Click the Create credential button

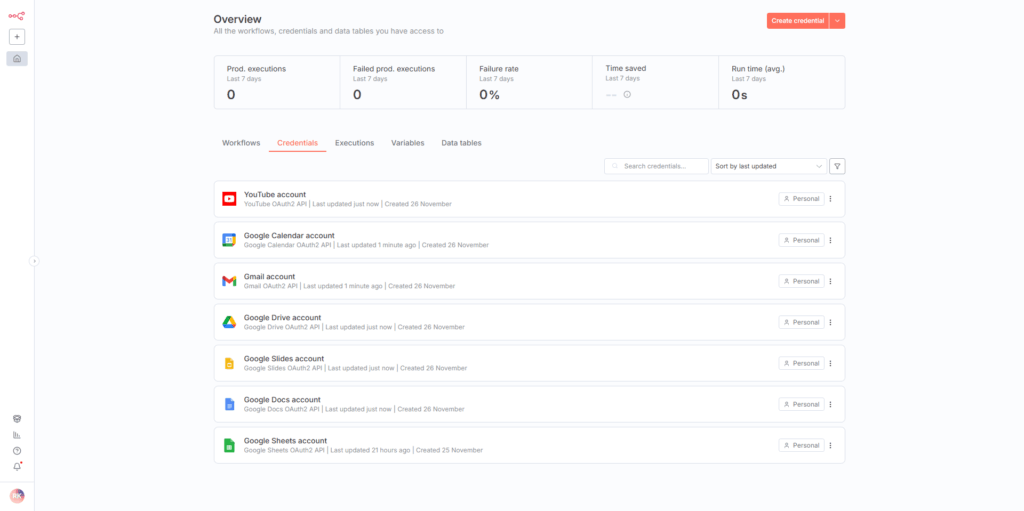tap(797, 20)
